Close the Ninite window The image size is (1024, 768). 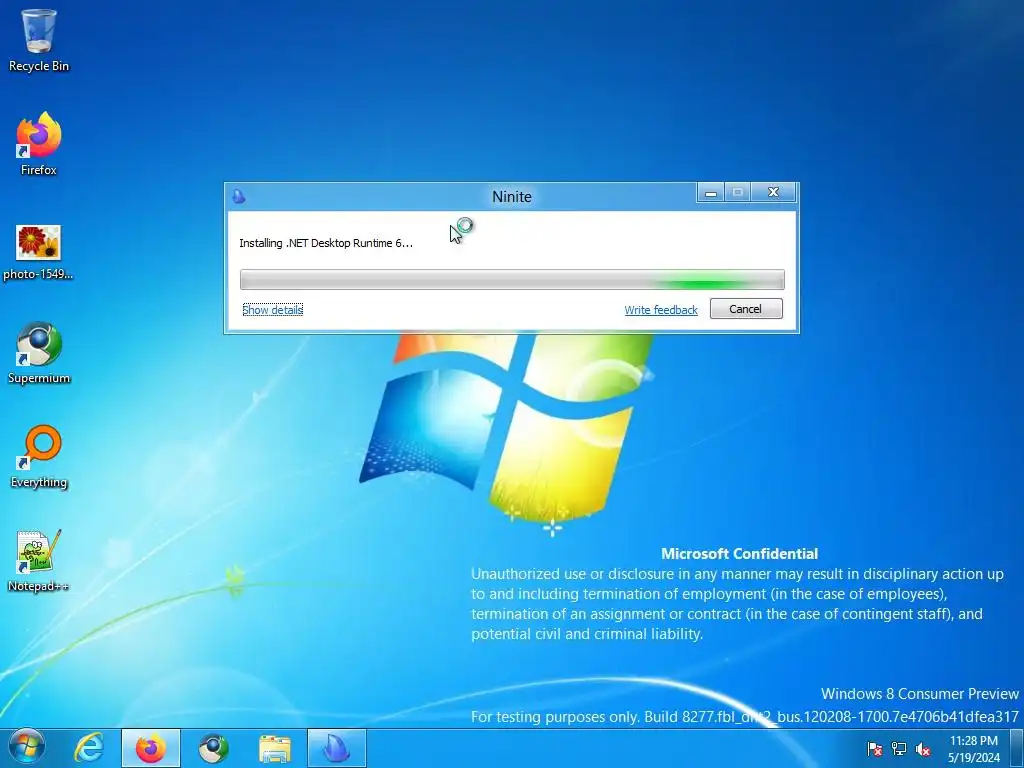click(773, 192)
